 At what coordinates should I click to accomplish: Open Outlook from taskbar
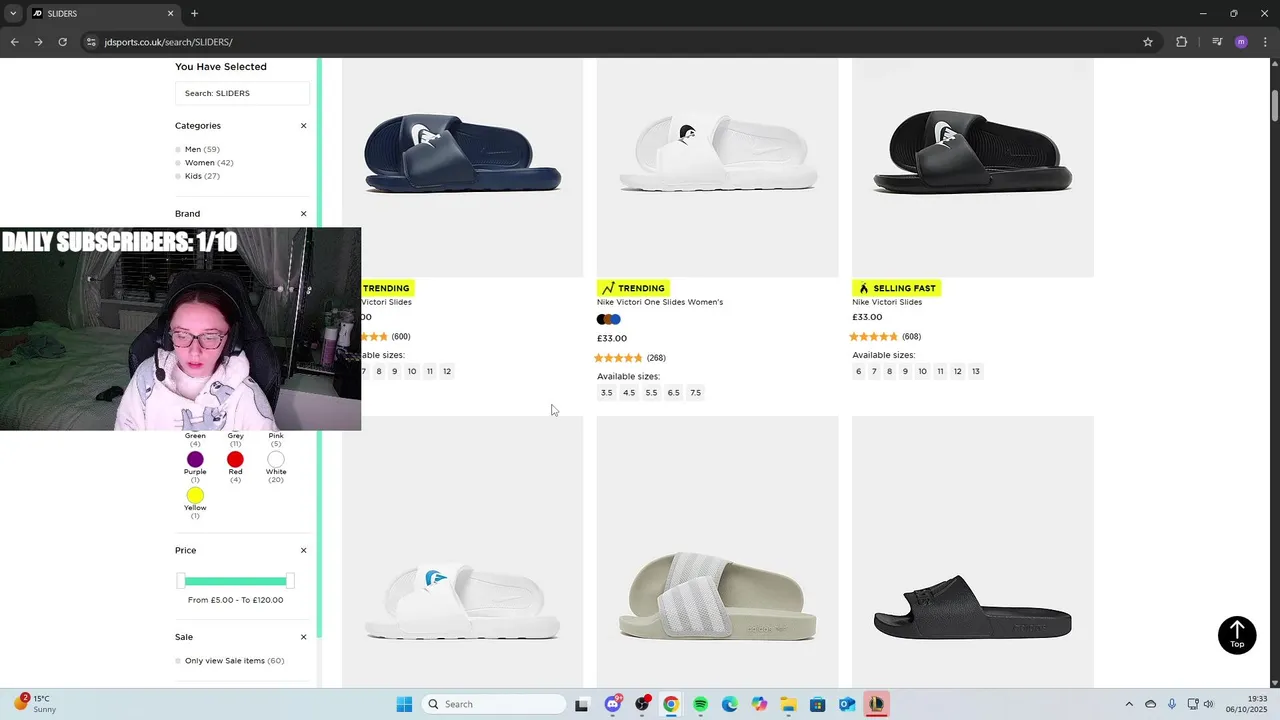(847, 704)
